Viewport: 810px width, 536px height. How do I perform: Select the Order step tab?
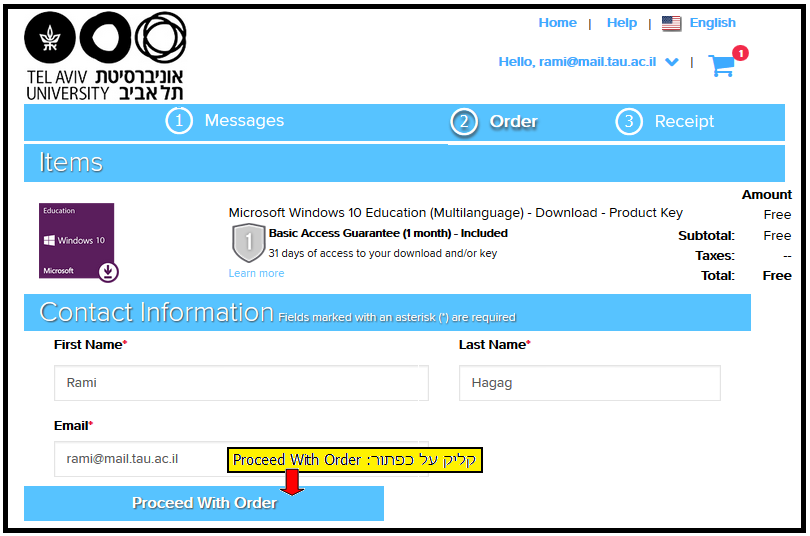click(494, 122)
